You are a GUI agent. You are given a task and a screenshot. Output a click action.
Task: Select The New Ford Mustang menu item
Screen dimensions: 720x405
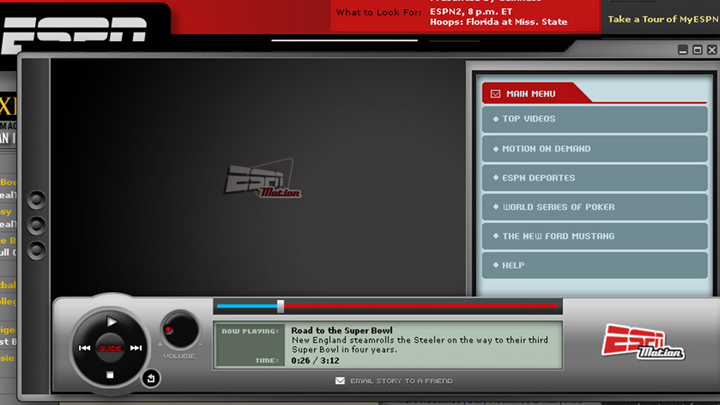point(595,236)
